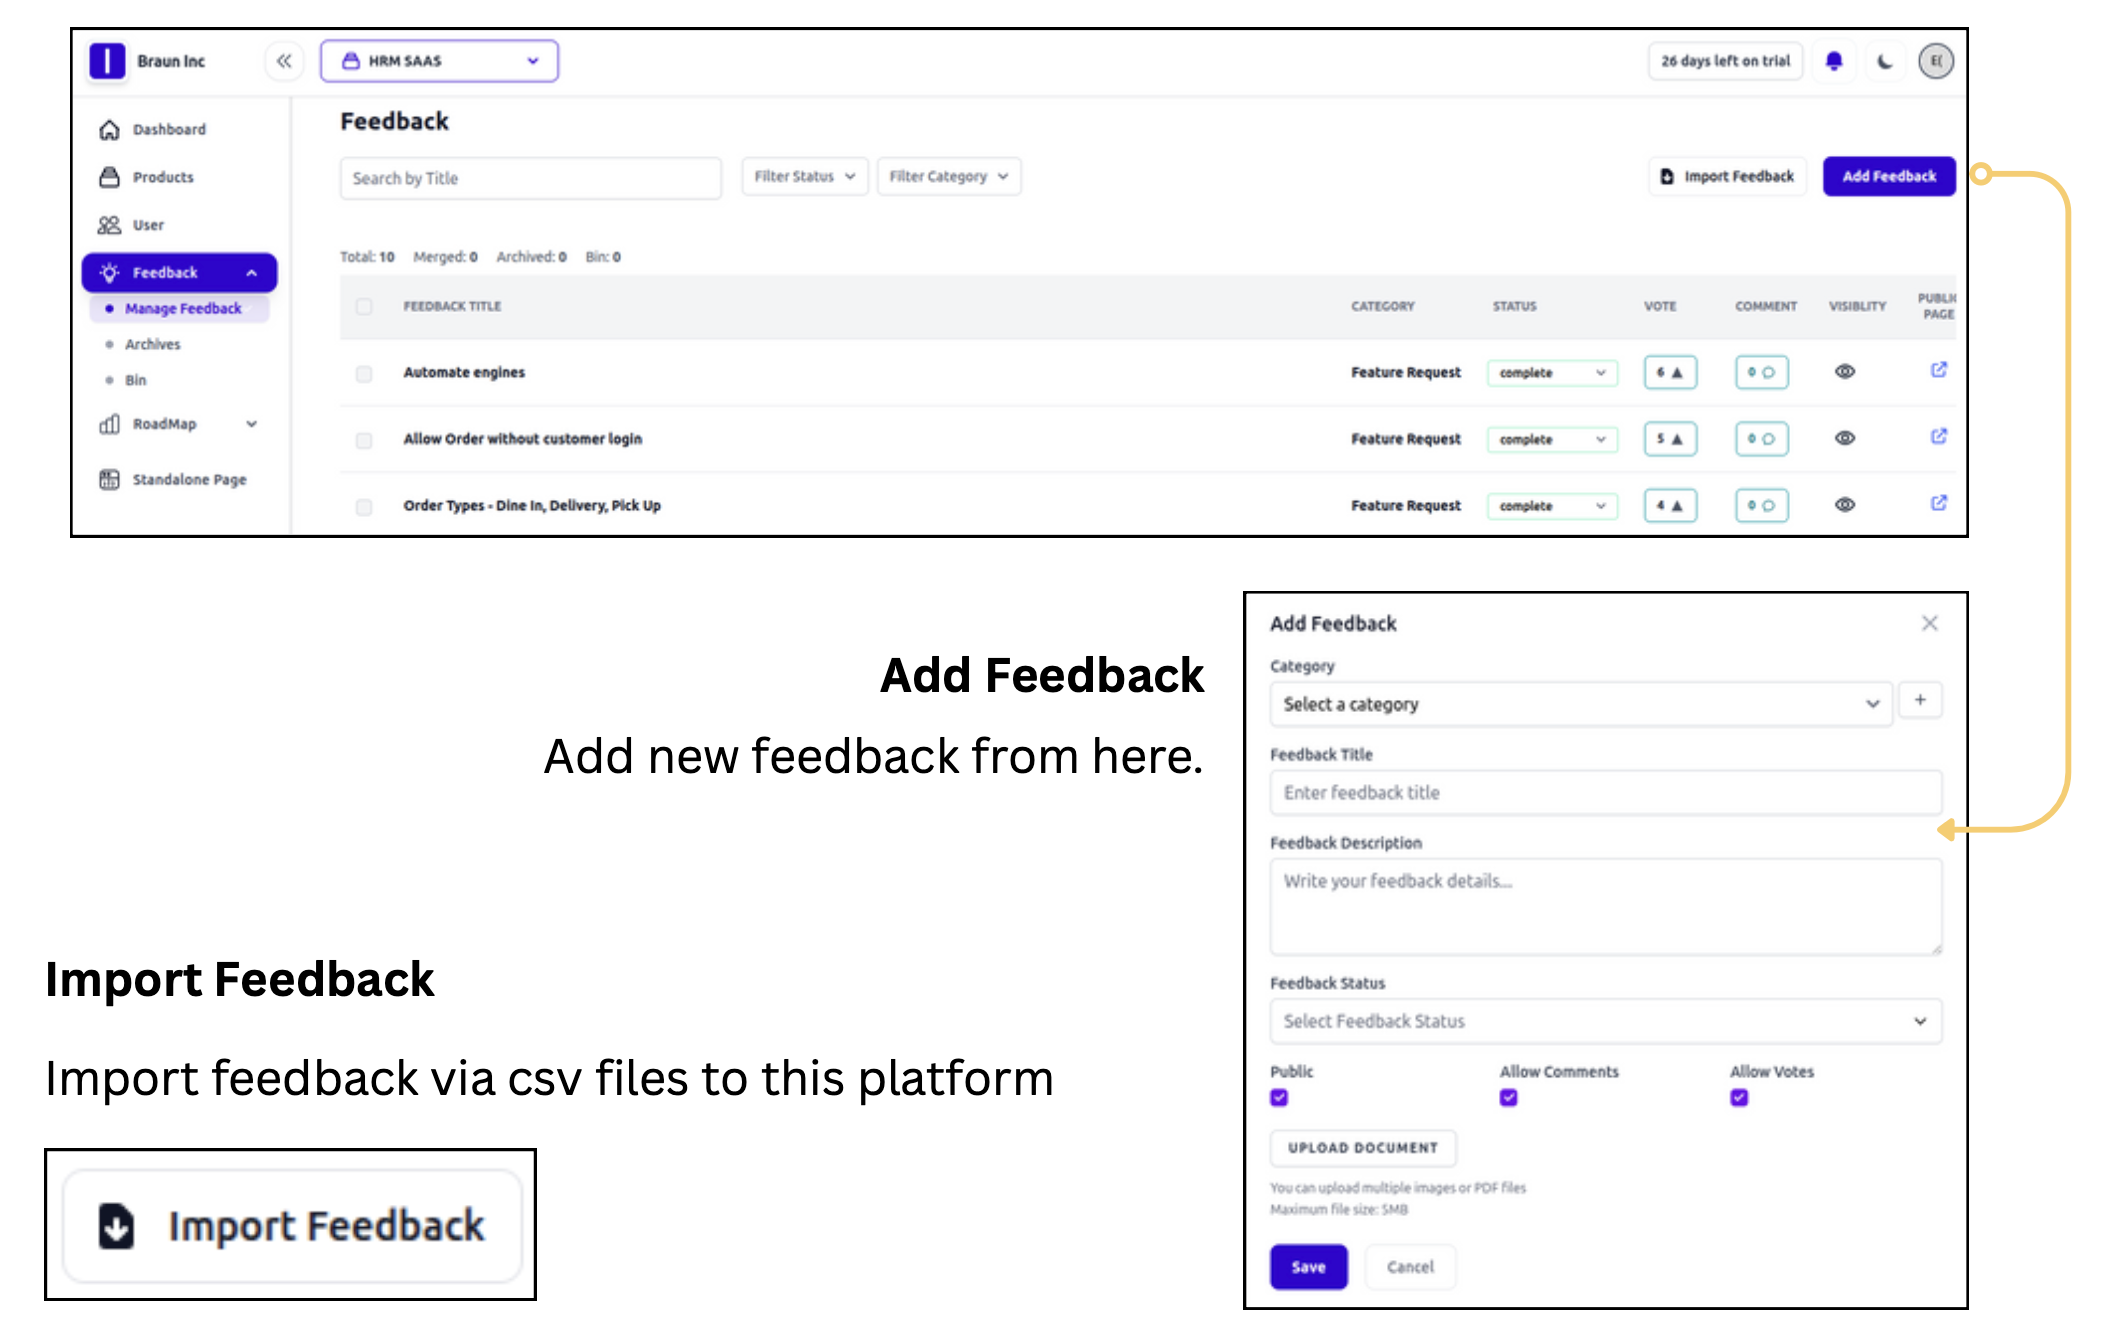Open public page link for Automate engines
This screenshot has height=1328, width=2108.
1938,370
